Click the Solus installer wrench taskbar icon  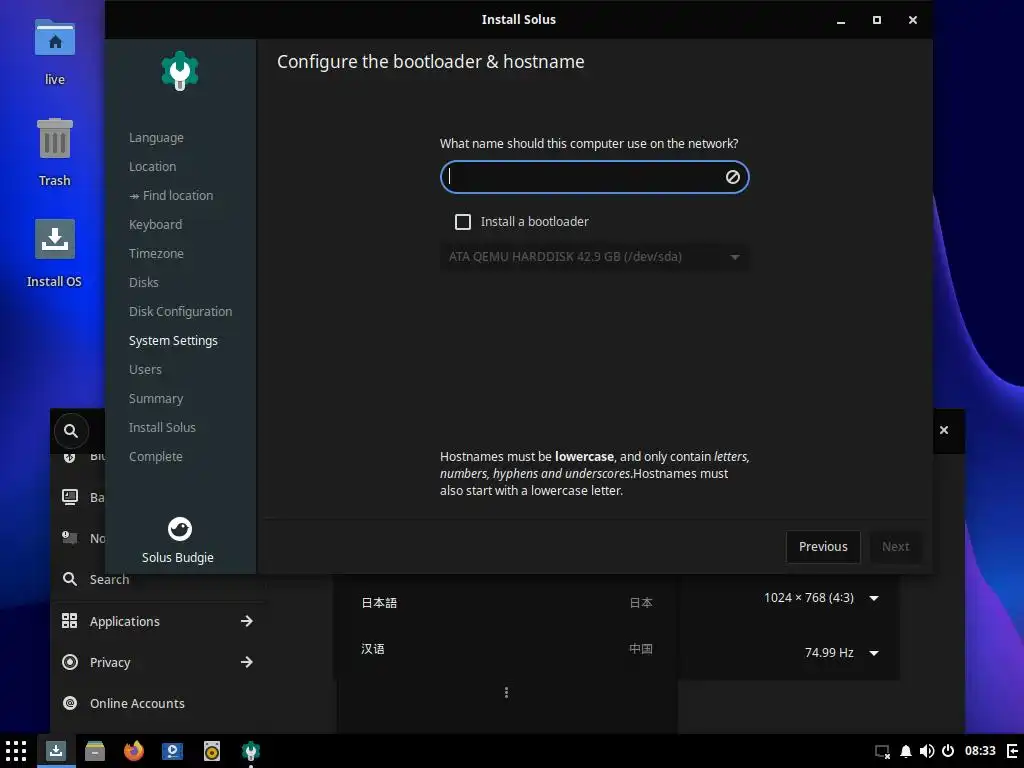(251, 751)
